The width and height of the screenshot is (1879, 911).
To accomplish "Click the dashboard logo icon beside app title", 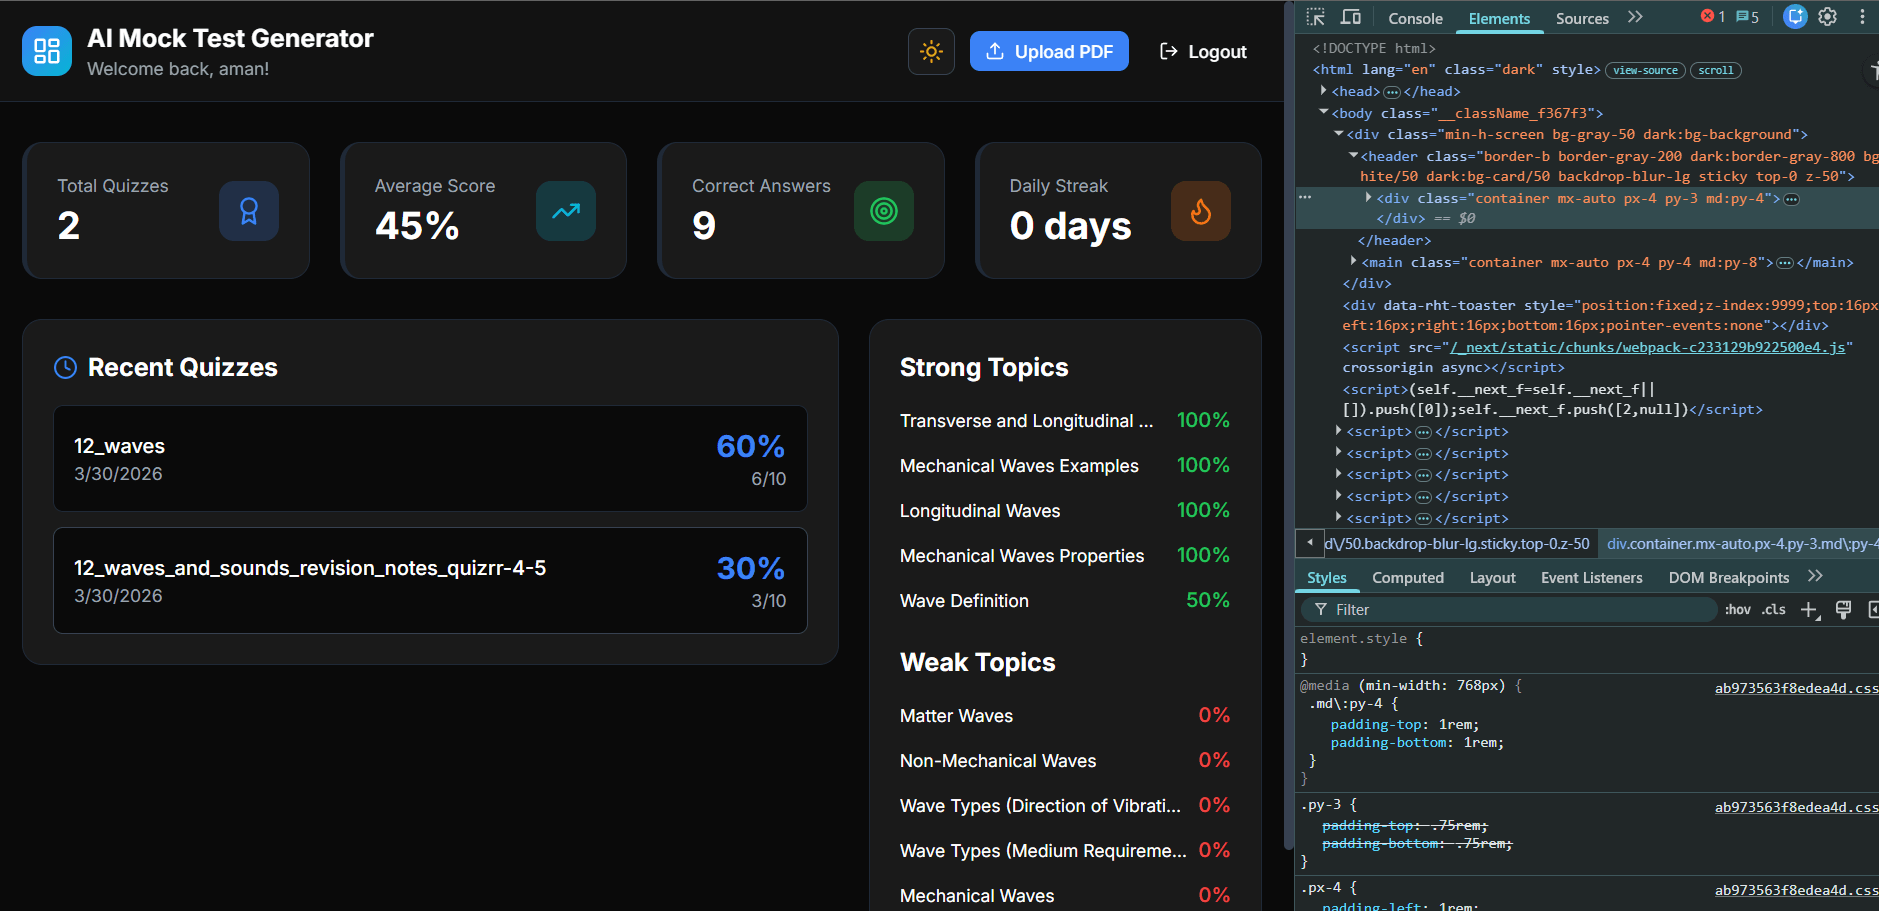I will tap(47, 51).
